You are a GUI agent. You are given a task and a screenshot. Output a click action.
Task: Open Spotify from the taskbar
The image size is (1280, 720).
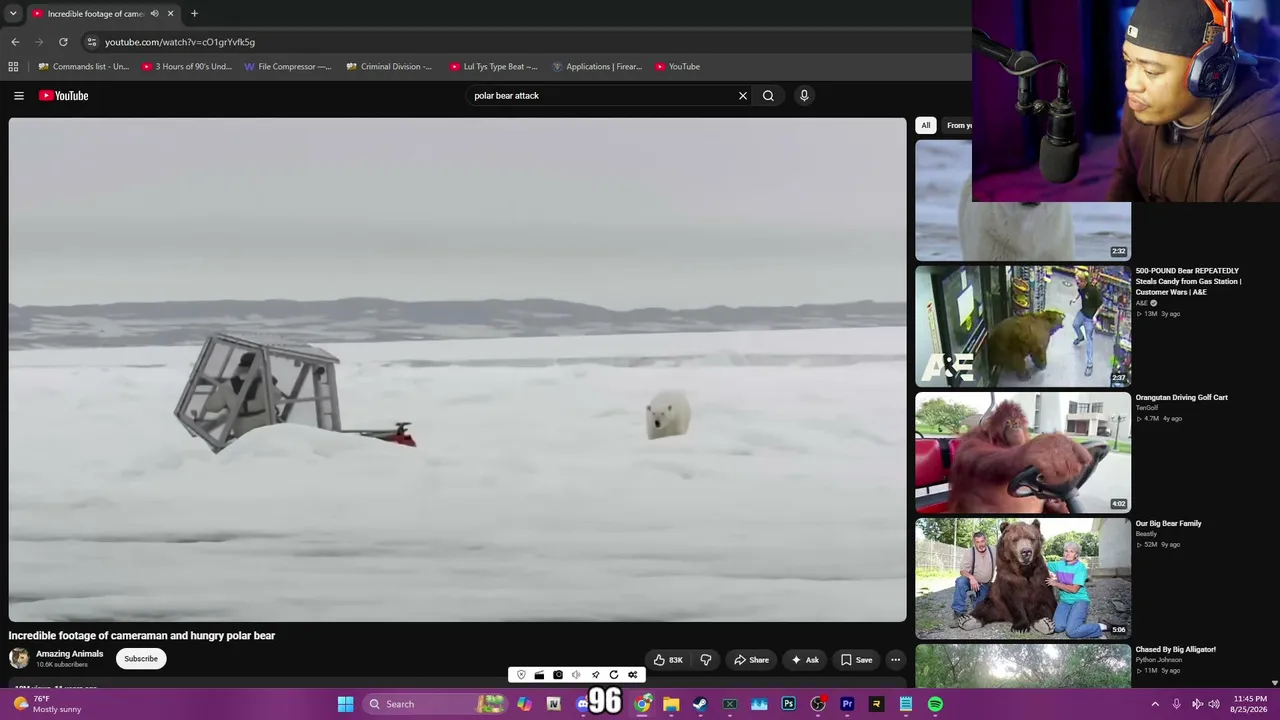click(935, 704)
